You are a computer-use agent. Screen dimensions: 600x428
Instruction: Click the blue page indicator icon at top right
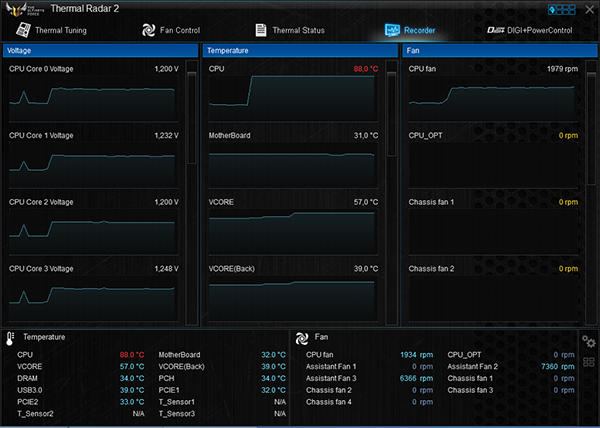562,10
